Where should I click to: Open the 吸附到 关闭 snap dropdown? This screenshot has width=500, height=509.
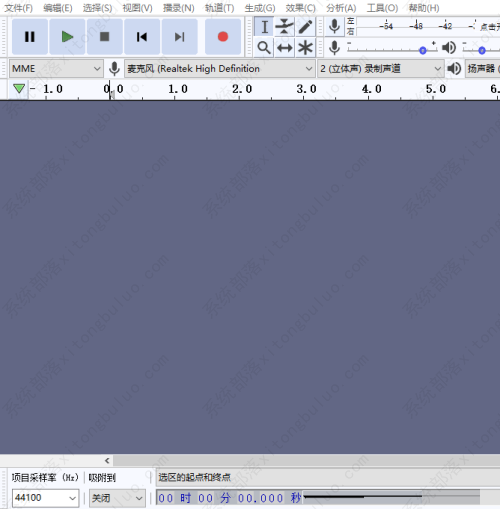(117, 498)
